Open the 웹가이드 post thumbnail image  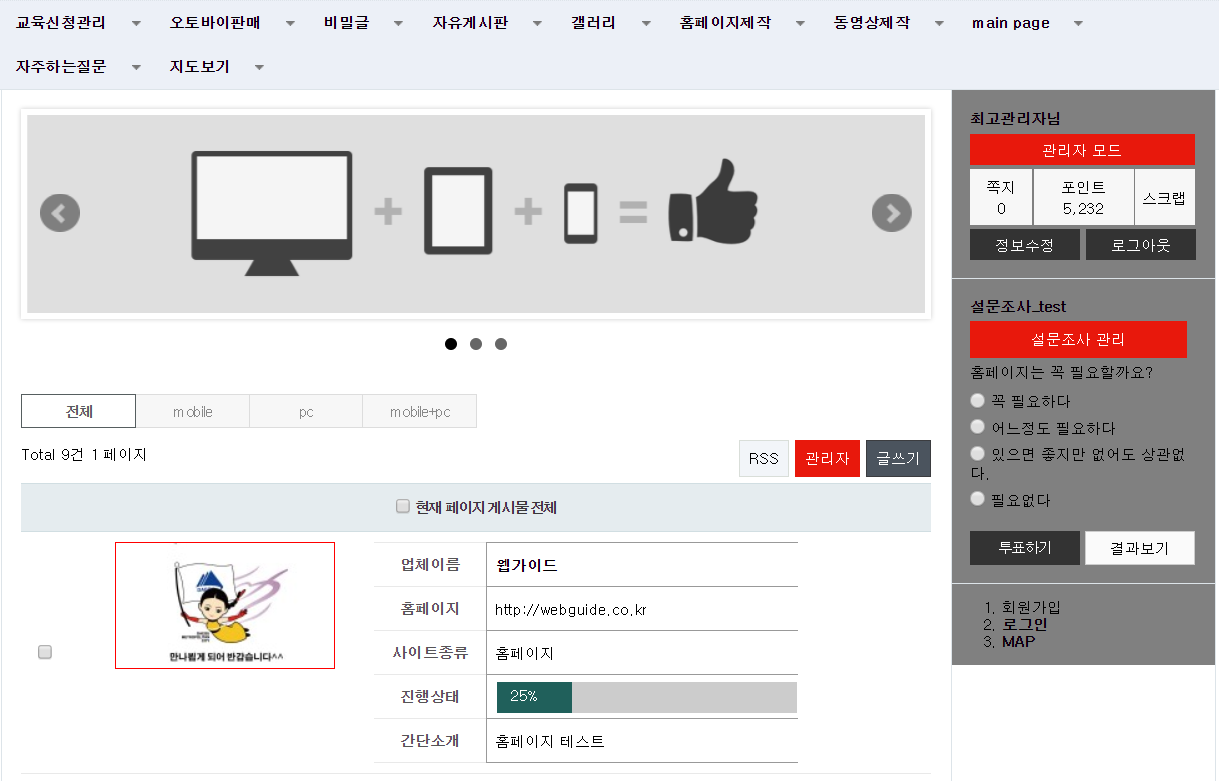pyautogui.click(x=225, y=605)
